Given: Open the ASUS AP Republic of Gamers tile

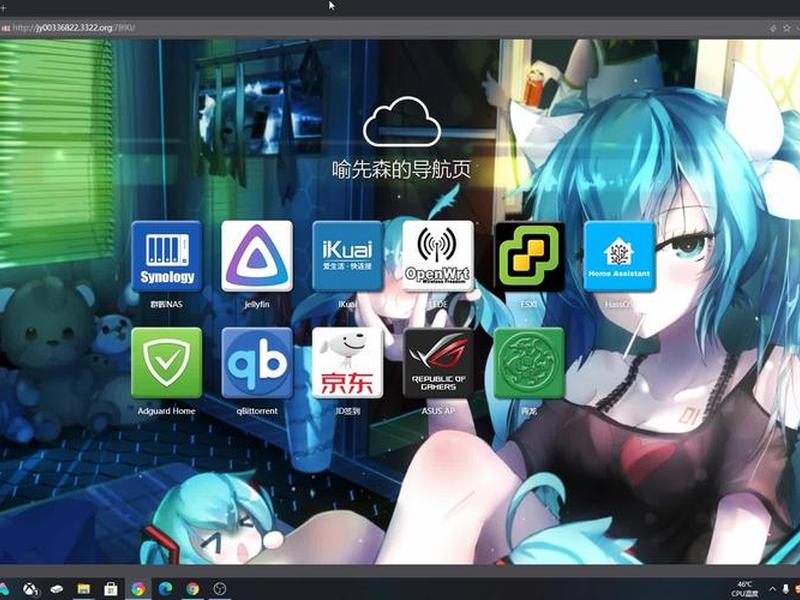Looking at the screenshot, I should pyautogui.click(x=438, y=363).
